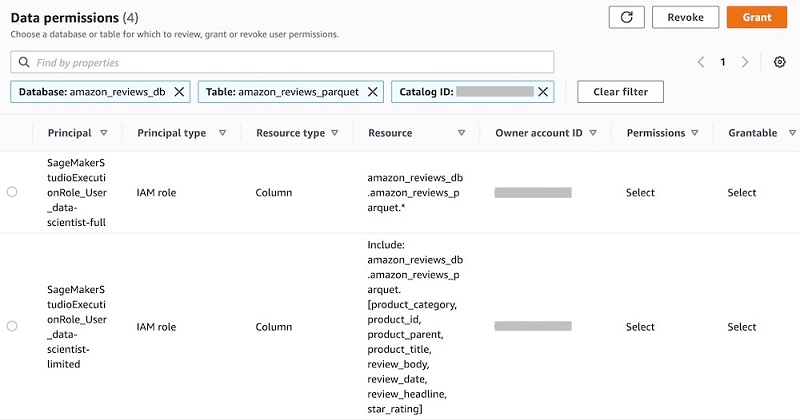The image size is (800, 420).
Task: Click the Include column list resource cell
Action: [415, 327]
